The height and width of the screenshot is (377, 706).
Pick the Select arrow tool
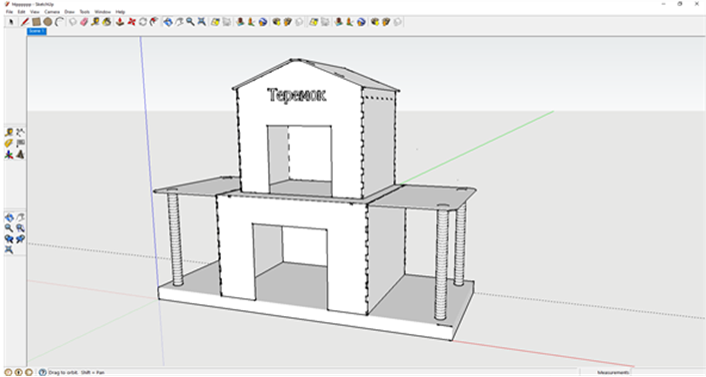click(11, 22)
